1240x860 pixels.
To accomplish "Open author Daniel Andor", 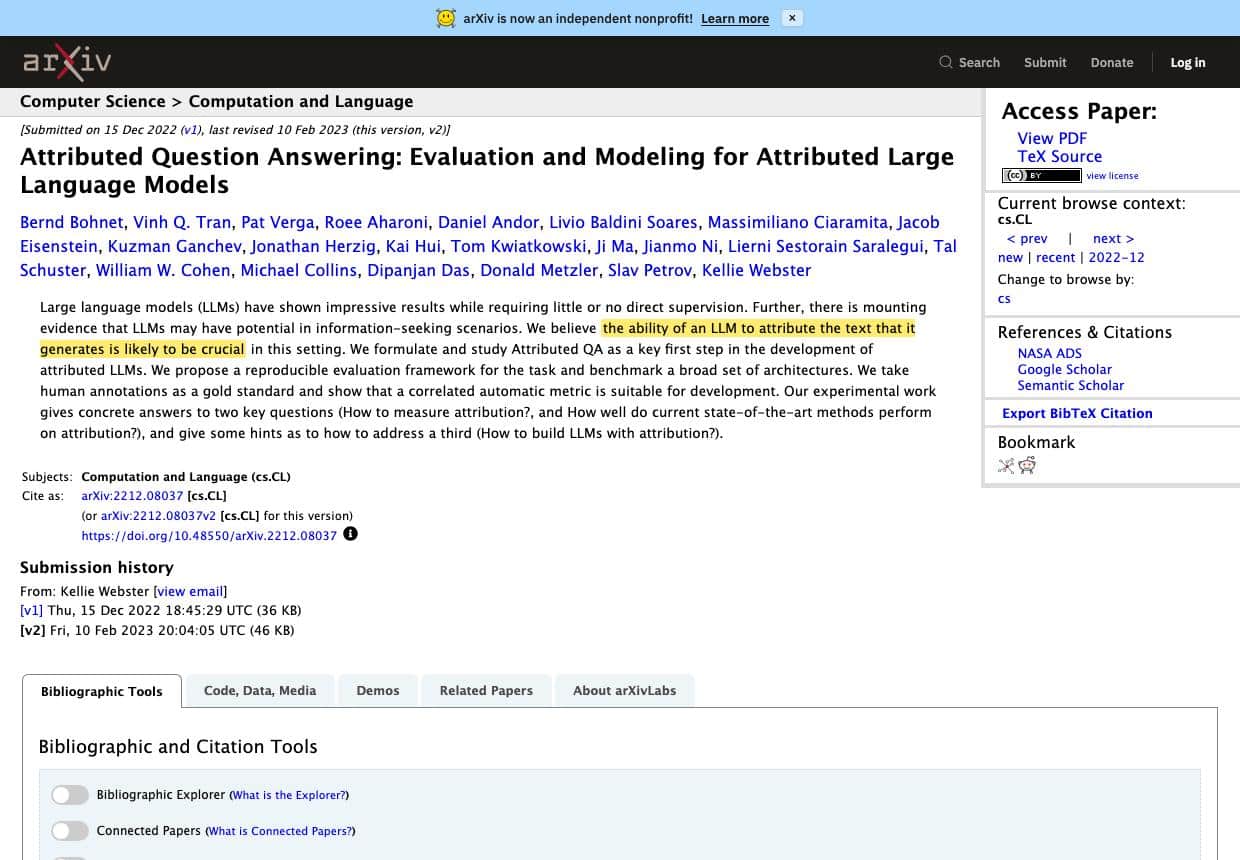I will tap(488, 222).
